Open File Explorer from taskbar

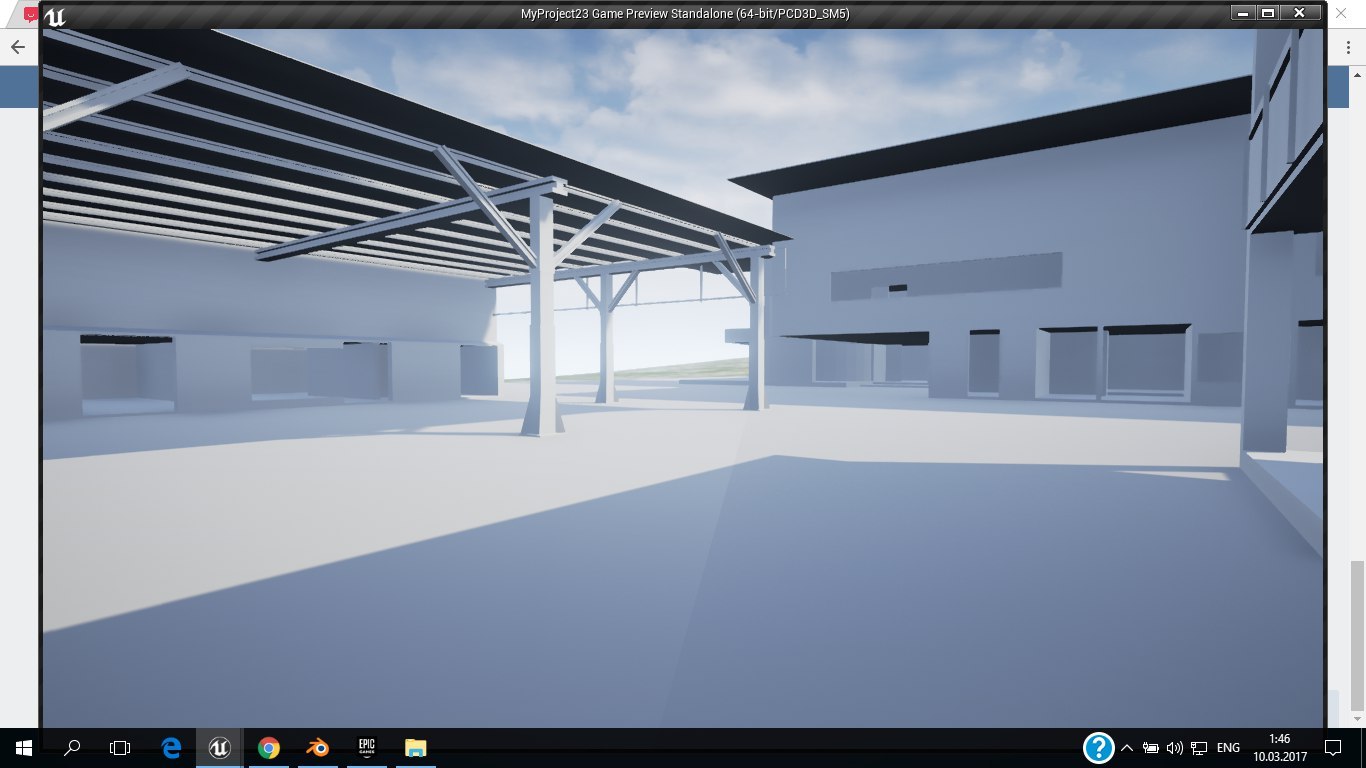tap(415, 747)
